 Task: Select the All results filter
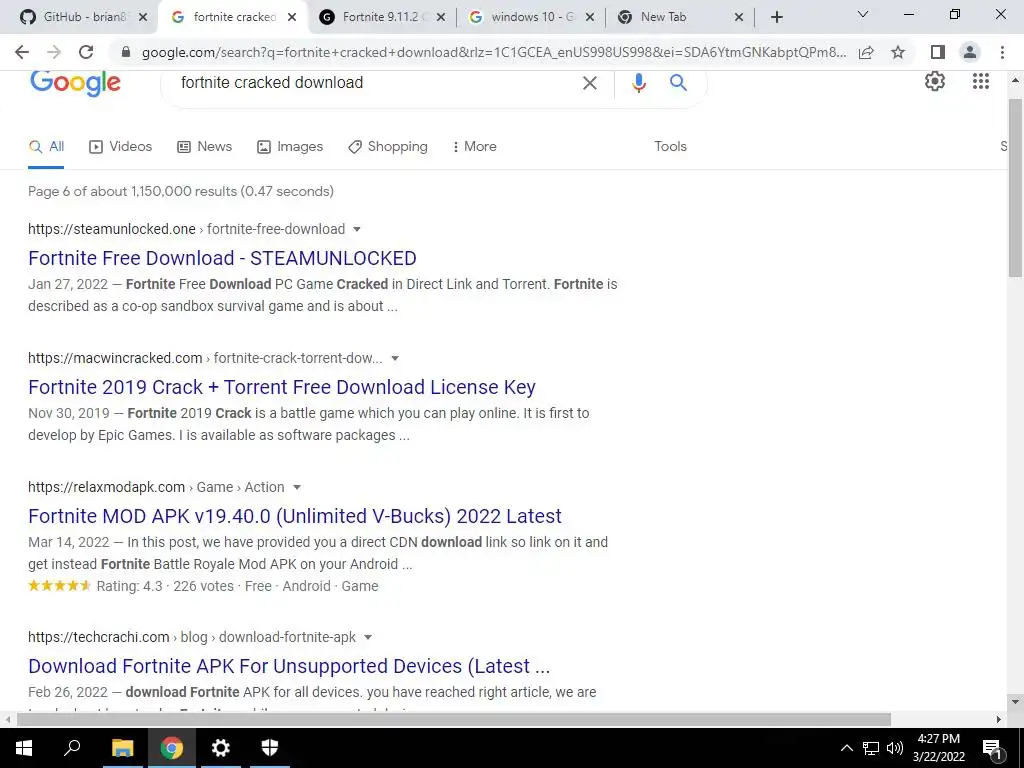point(46,147)
